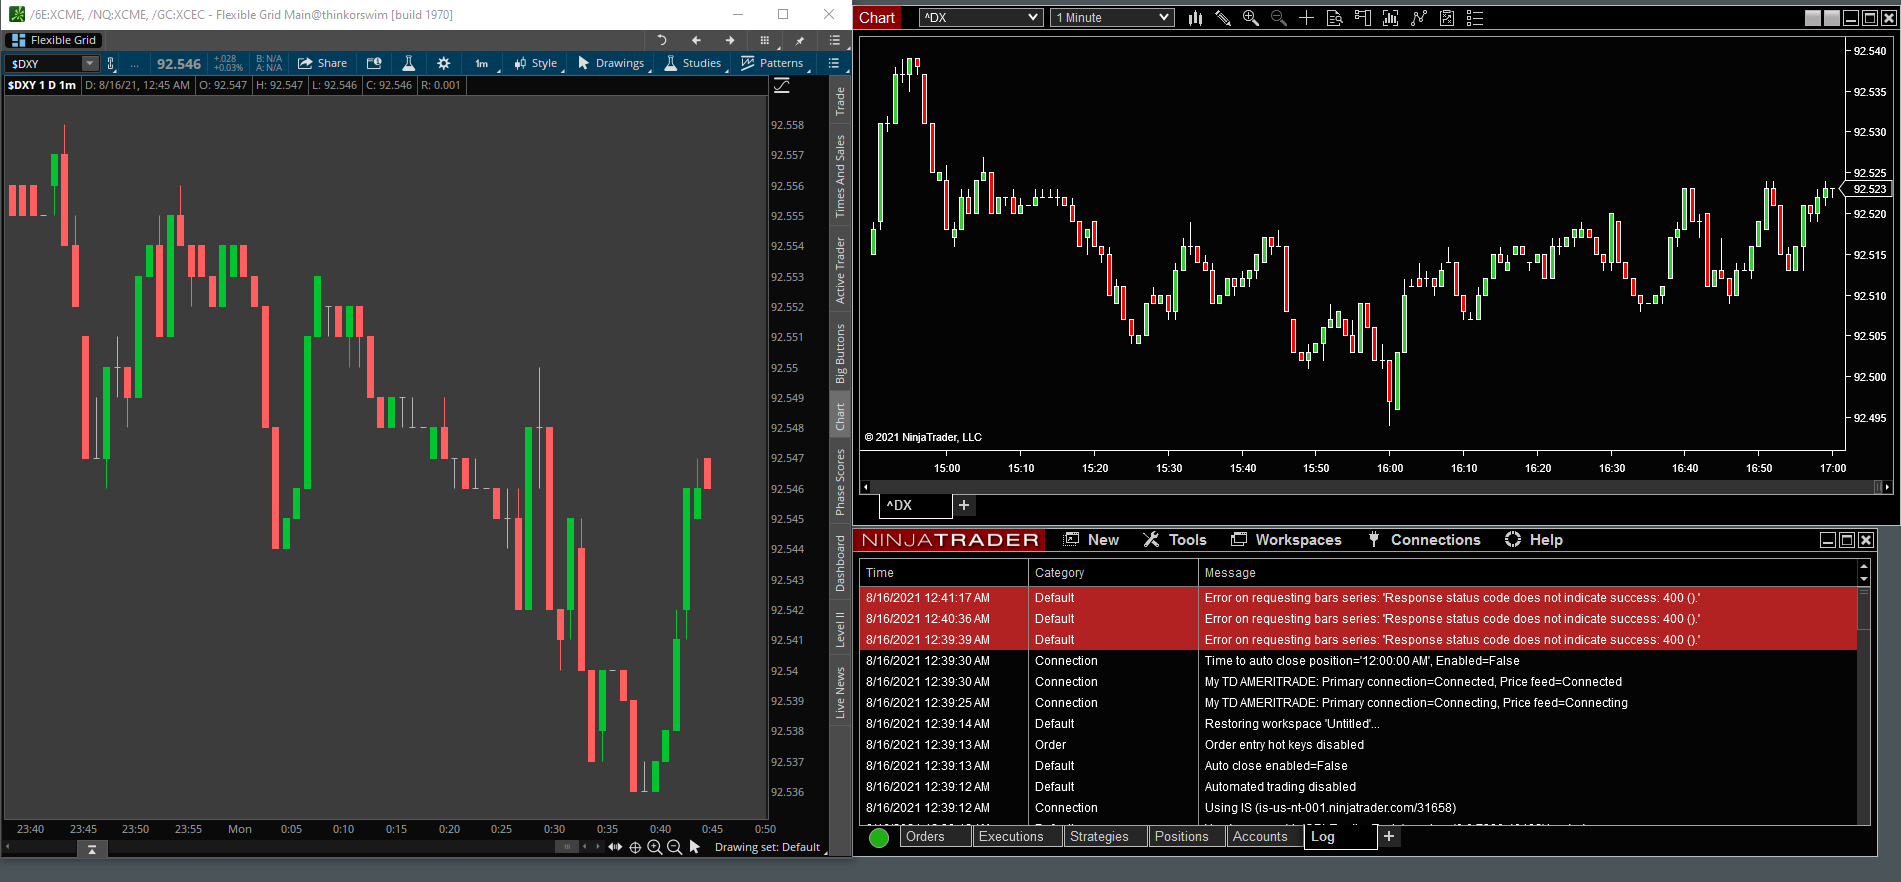Click NinjaTrader zoom out magnifier
The width and height of the screenshot is (1901, 882).
point(1278,18)
